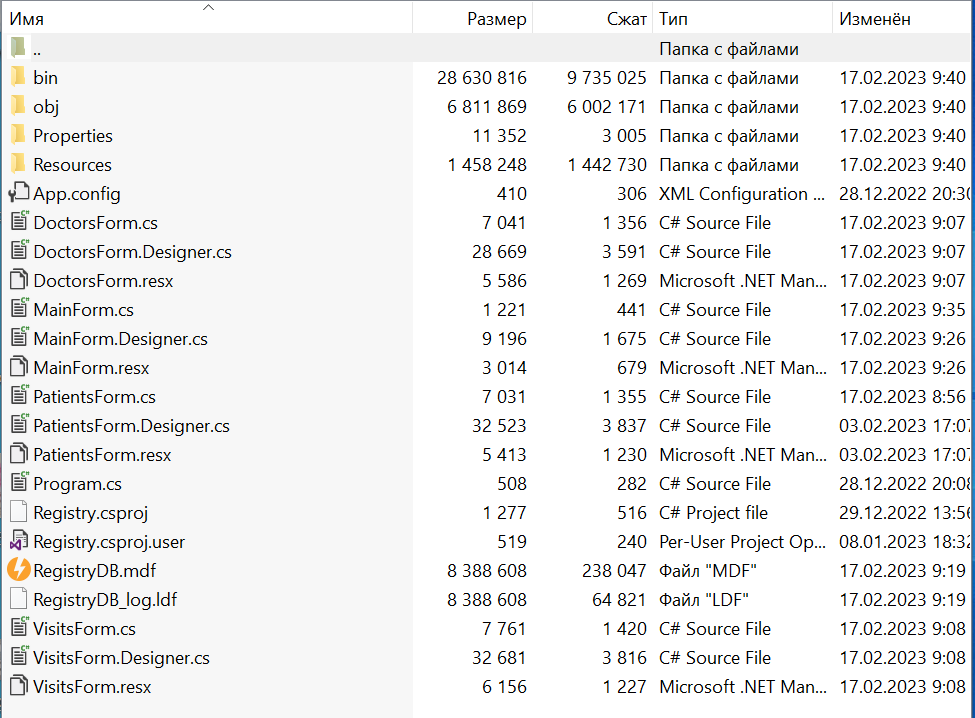Select the VisitsForm.resx file name
The width and height of the screenshot is (975, 718).
[92, 686]
